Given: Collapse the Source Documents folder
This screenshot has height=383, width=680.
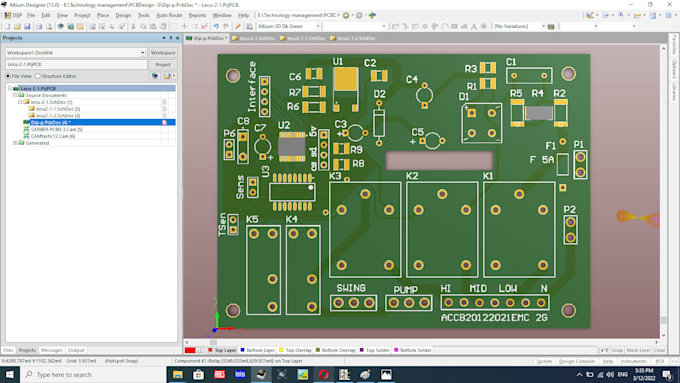Looking at the screenshot, I should pos(15,95).
